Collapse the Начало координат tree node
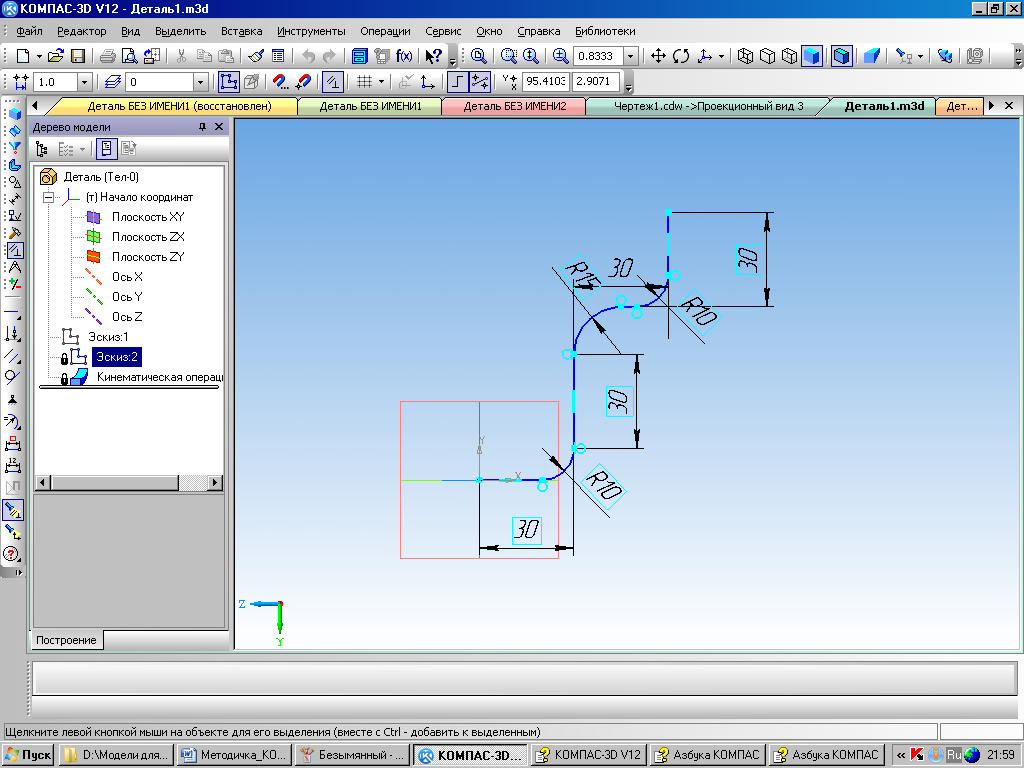1024x768 pixels. pos(48,197)
